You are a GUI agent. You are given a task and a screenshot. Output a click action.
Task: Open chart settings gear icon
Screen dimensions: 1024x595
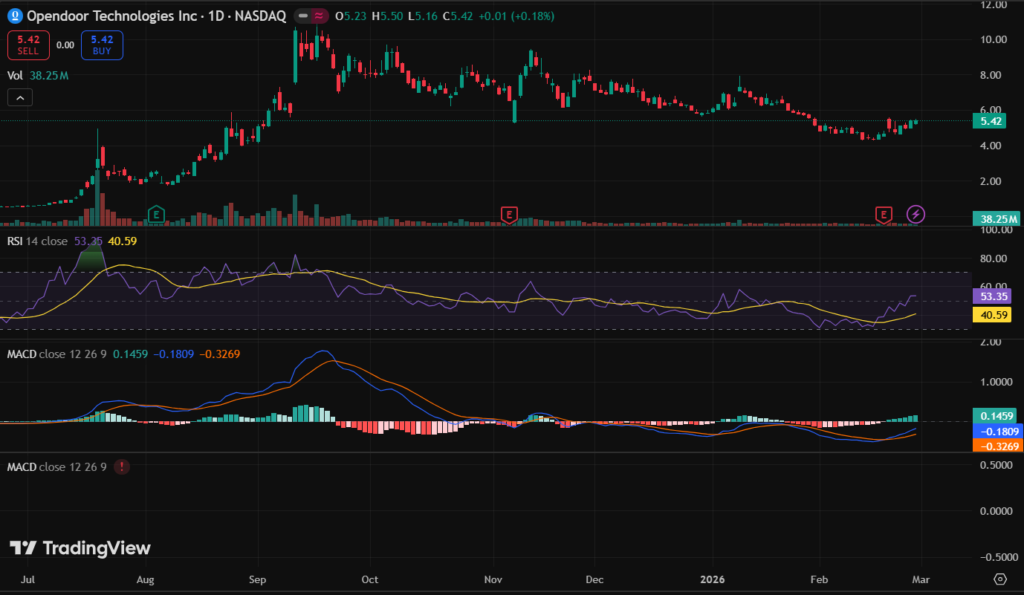[x=999, y=579]
